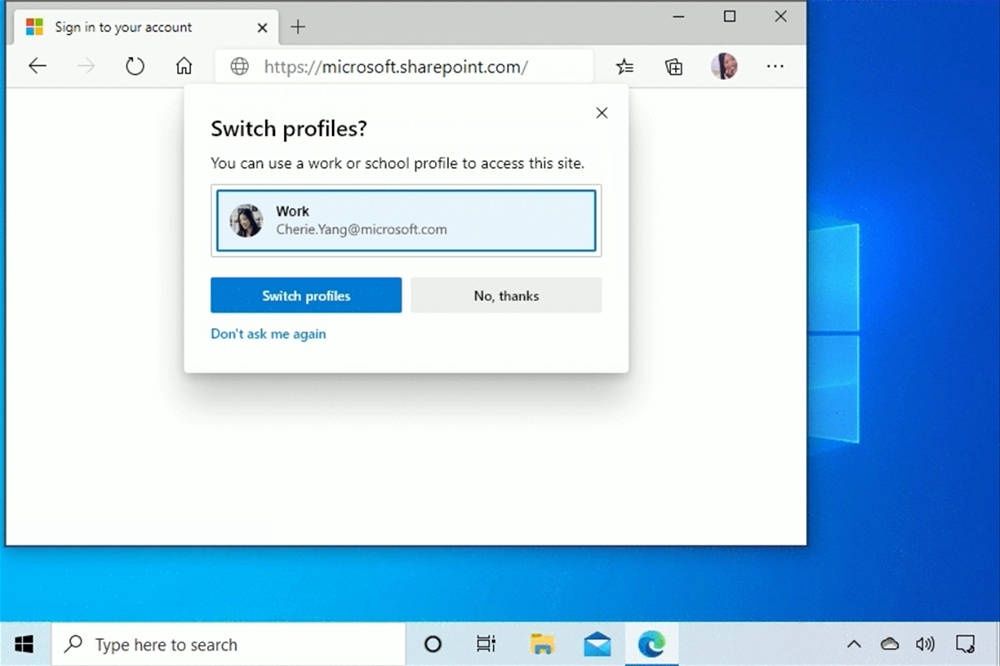Viewport: 1000px width, 666px height.
Task: Minimize the Edge browser window
Action: [x=679, y=17]
